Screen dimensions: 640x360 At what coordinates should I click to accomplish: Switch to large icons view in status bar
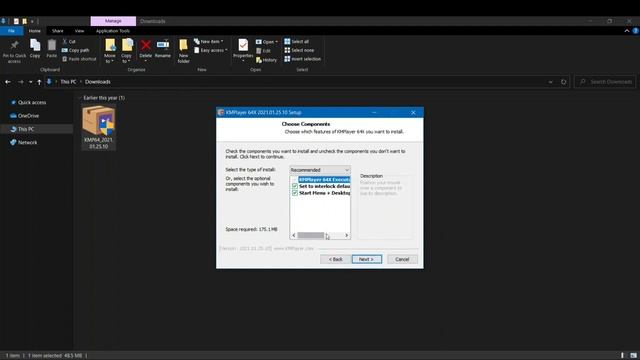coord(633,356)
